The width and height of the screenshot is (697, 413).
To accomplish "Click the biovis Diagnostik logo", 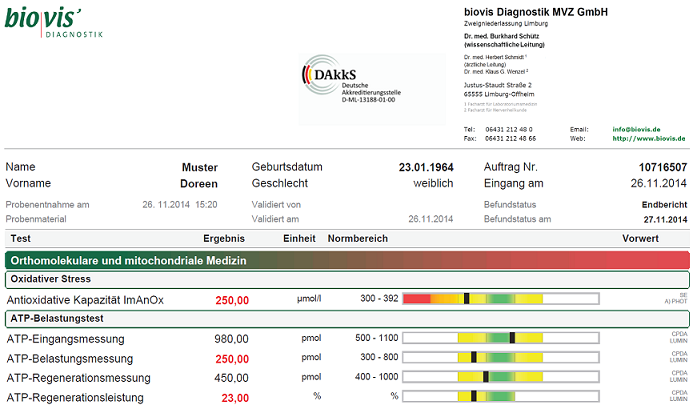I will [x=54, y=22].
